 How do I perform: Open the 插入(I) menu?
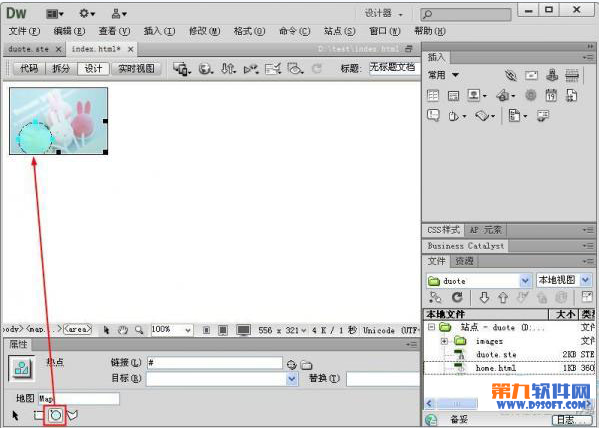[159, 31]
